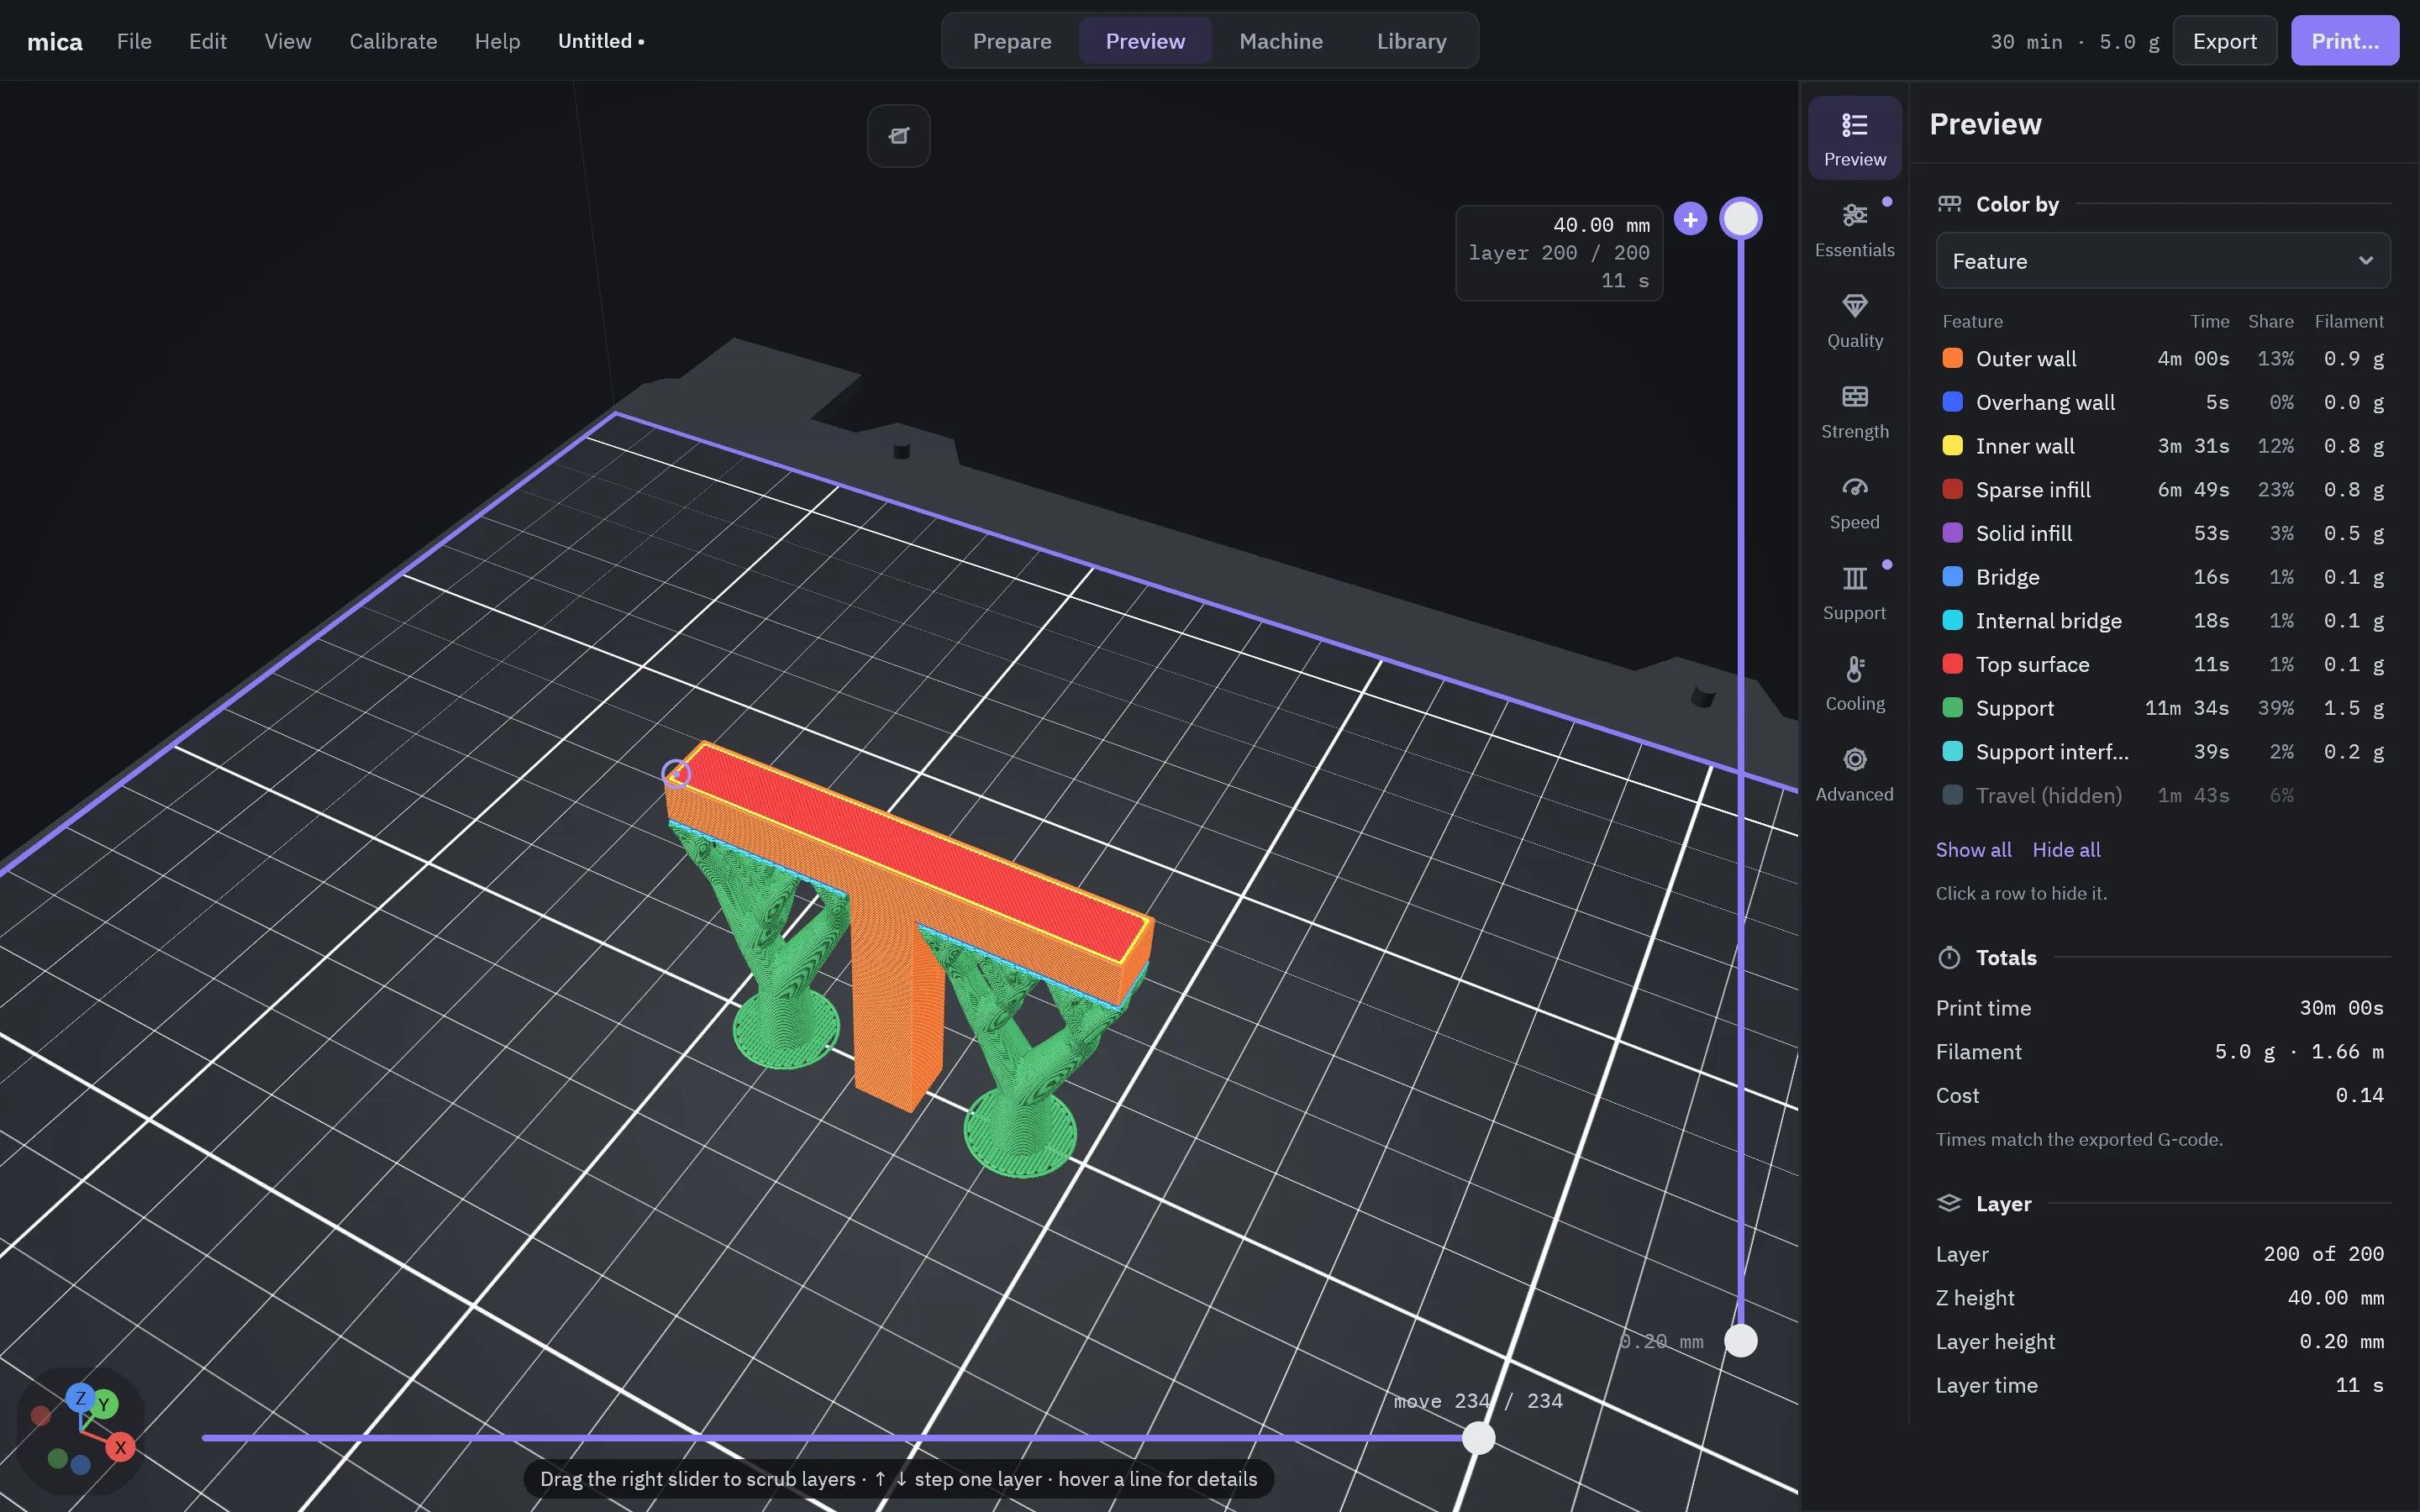Switch to the Library tab
This screenshot has width=2420, height=1512.
click(x=1411, y=41)
